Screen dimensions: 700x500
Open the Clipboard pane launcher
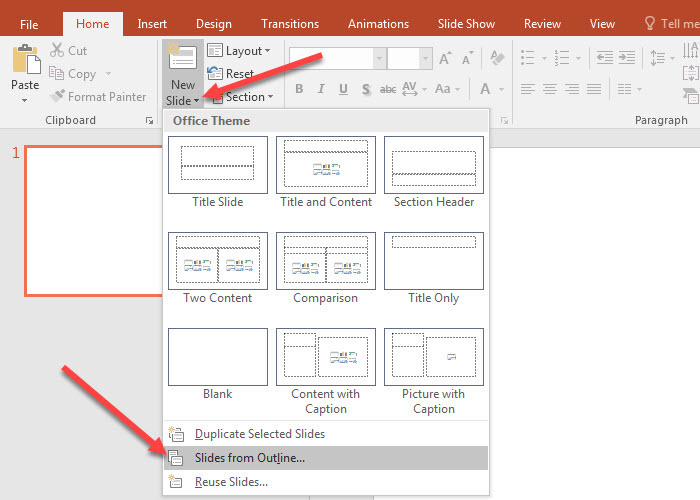[149, 121]
